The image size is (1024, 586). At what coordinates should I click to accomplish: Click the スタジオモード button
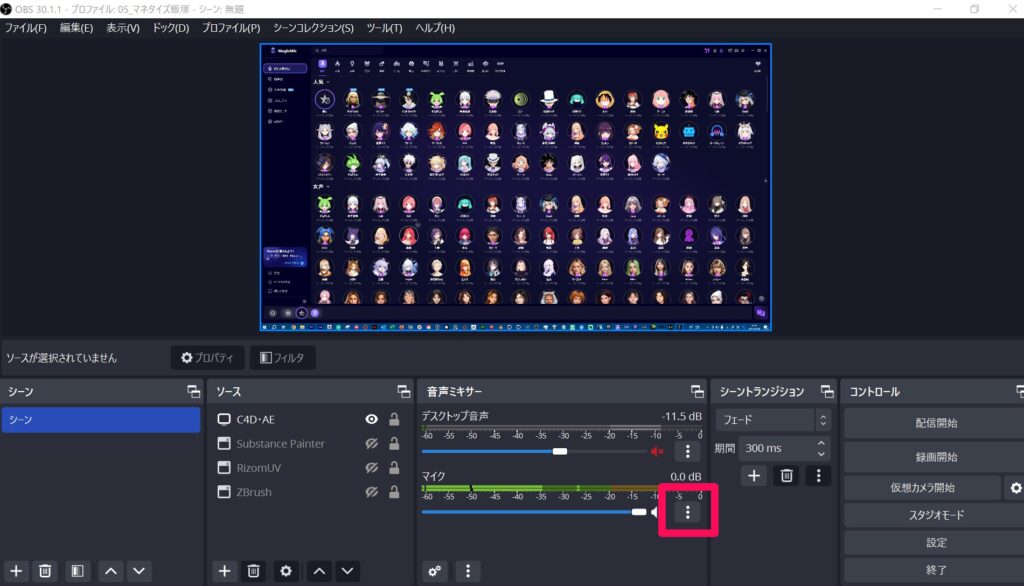935,515
